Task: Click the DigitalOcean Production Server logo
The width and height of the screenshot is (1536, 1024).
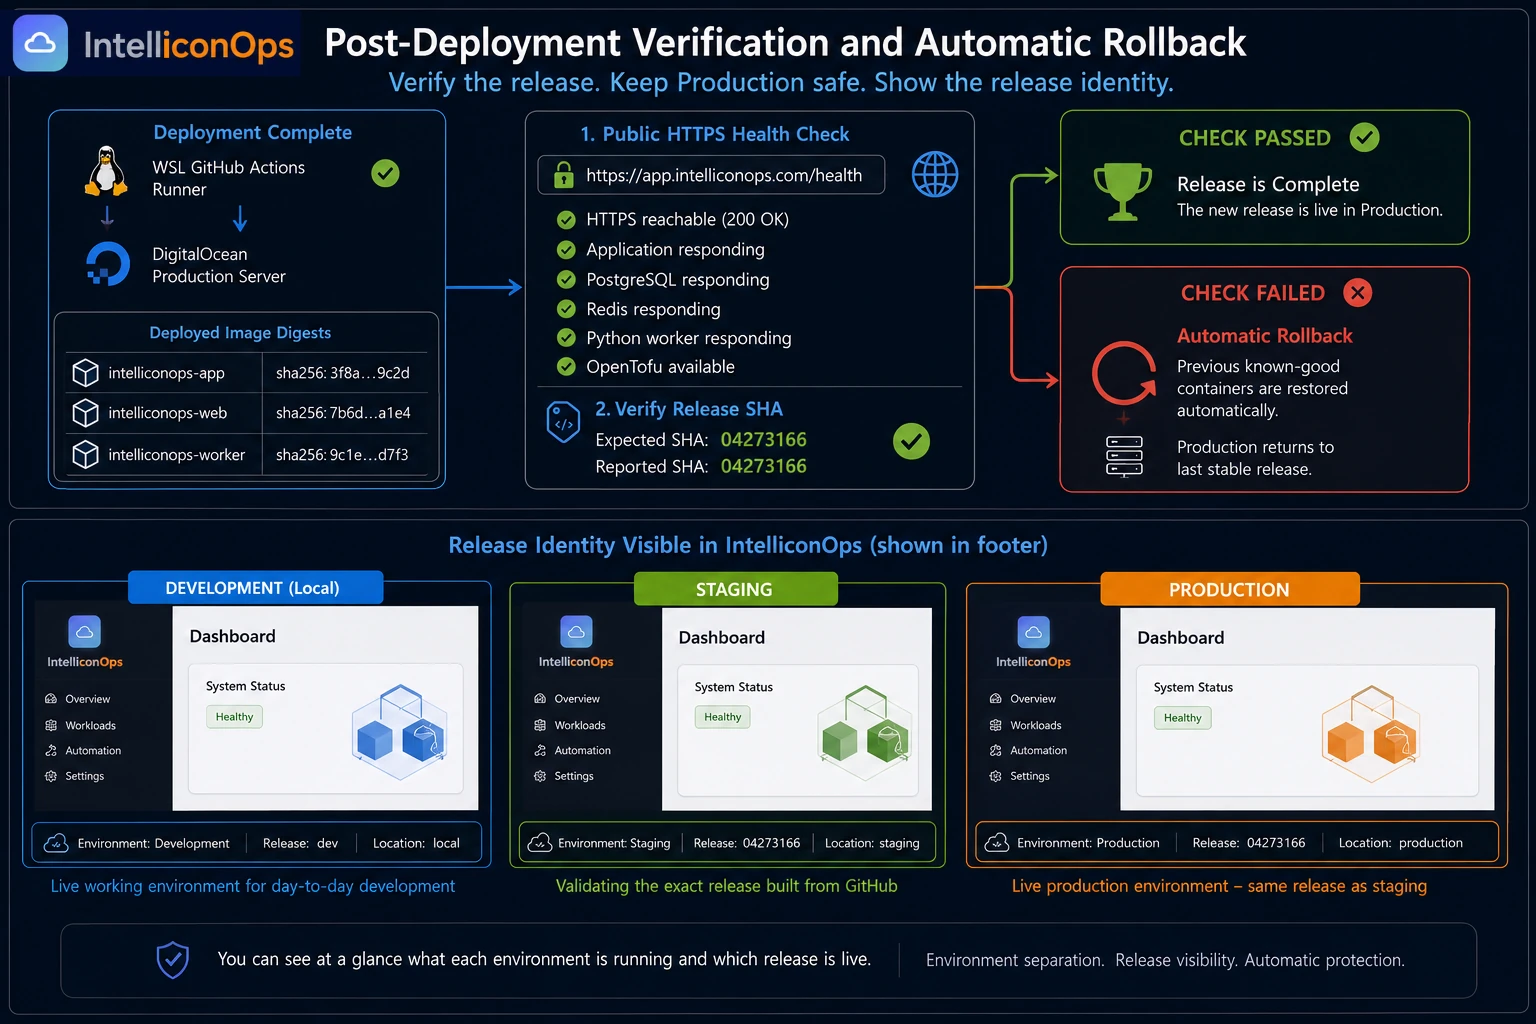Action: click(107, 265)
